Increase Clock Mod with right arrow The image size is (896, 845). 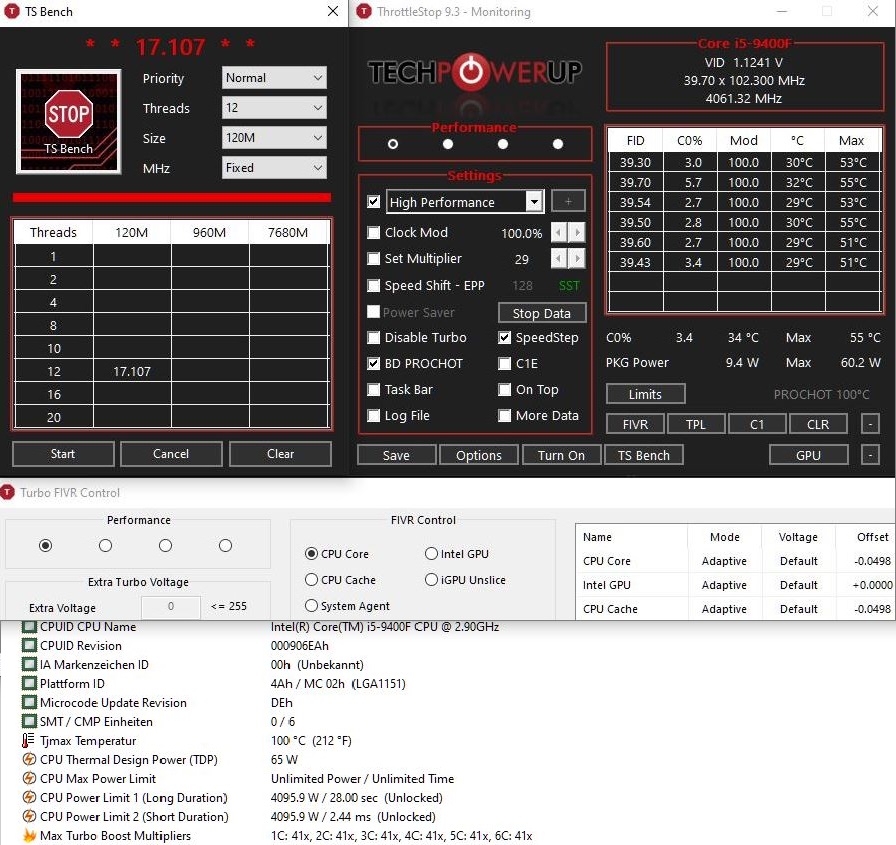point(577,233)
